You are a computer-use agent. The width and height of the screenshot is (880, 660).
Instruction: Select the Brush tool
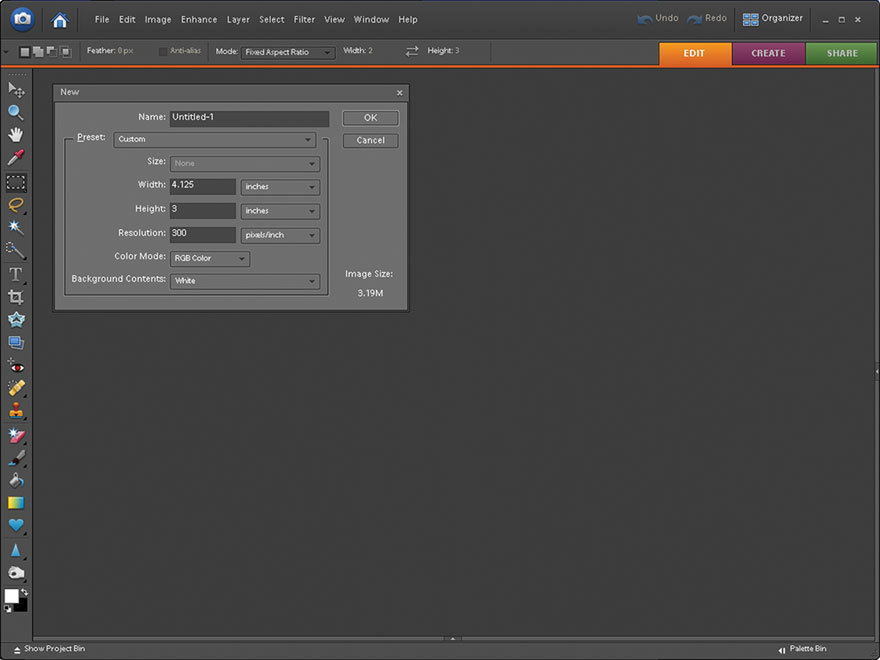pyautogui.click(x=16, y=458)
